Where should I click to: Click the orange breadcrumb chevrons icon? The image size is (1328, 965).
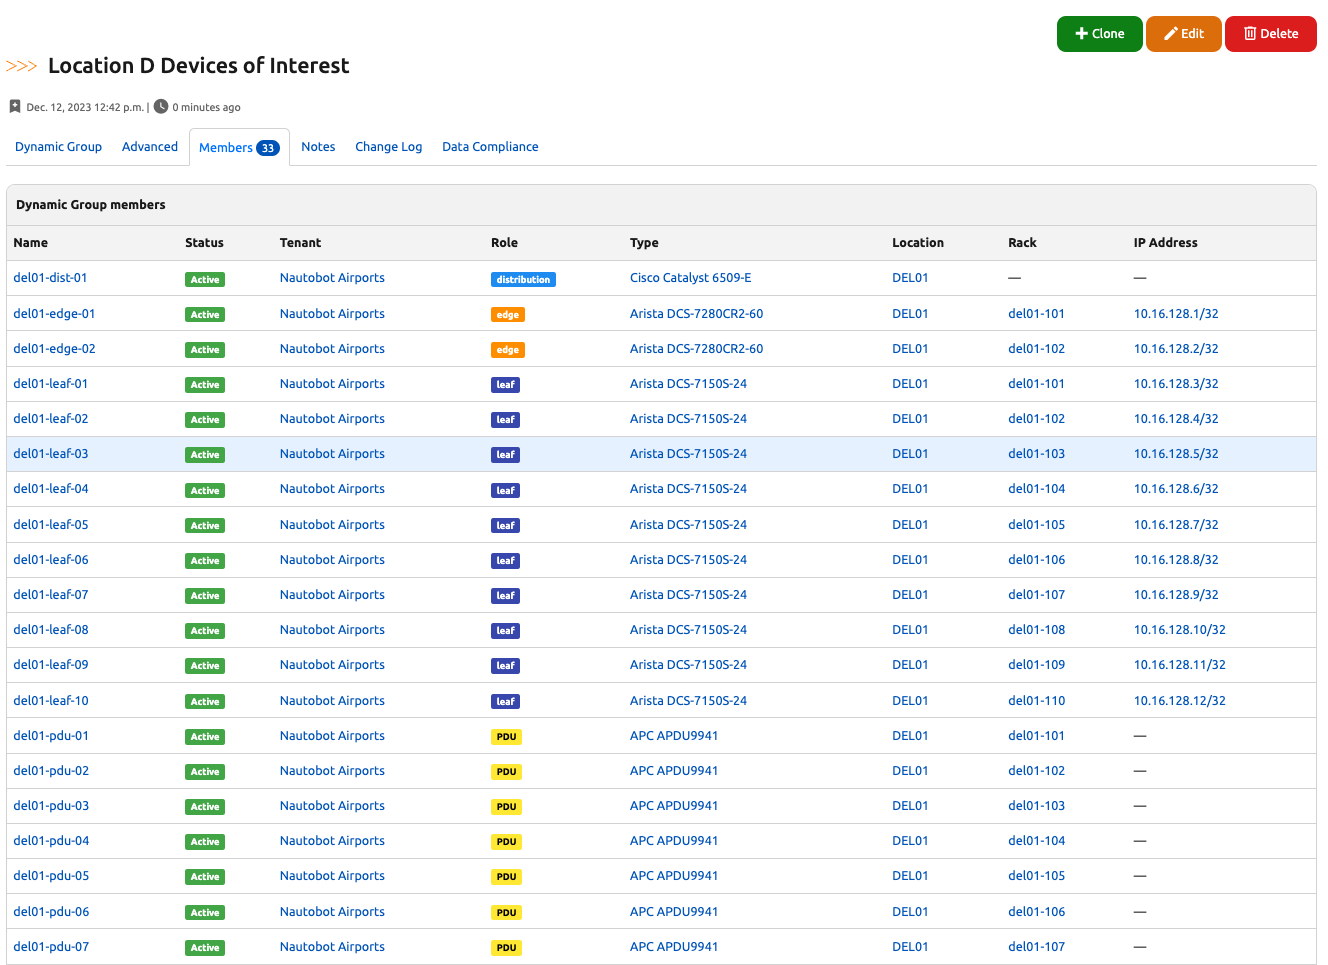(21, 66)
